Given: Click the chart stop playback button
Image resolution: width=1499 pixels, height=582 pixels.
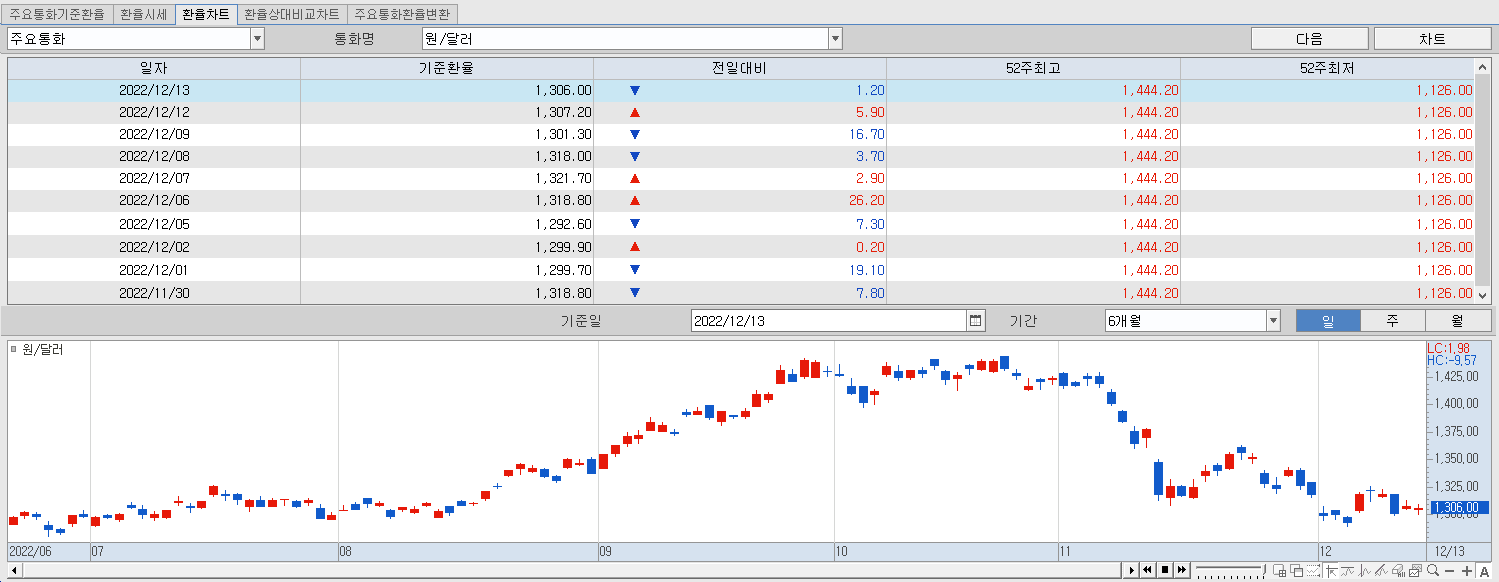Looking at the screenshot, I should 1165,570.
